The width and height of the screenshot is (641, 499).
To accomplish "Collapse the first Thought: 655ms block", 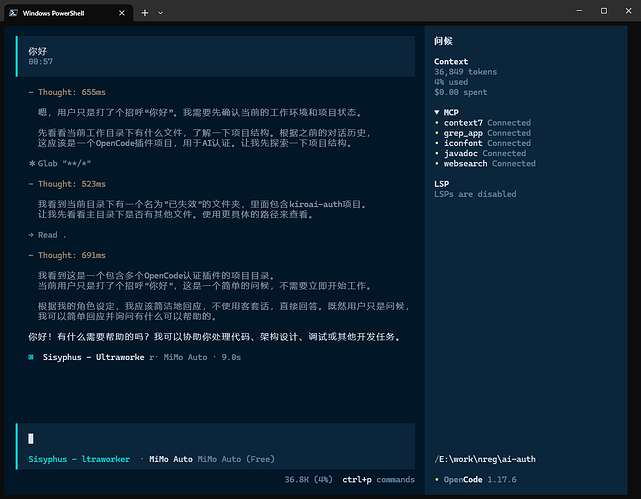I will tap(67, 92).
